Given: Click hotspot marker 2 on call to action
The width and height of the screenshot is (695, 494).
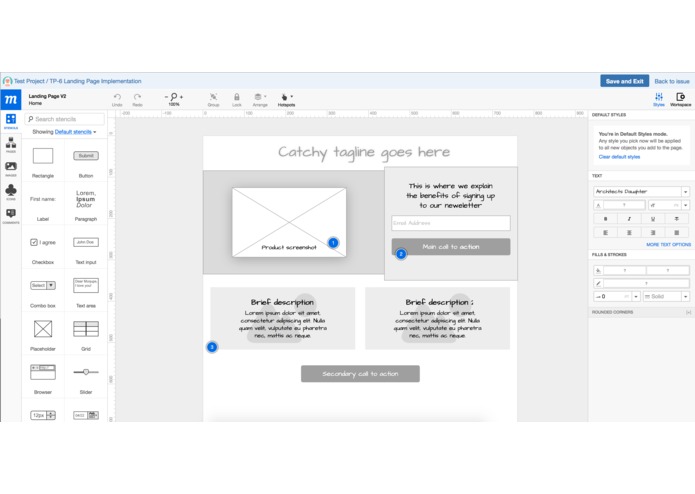Looking at the screenshot, I should click(x=401, y=254).
